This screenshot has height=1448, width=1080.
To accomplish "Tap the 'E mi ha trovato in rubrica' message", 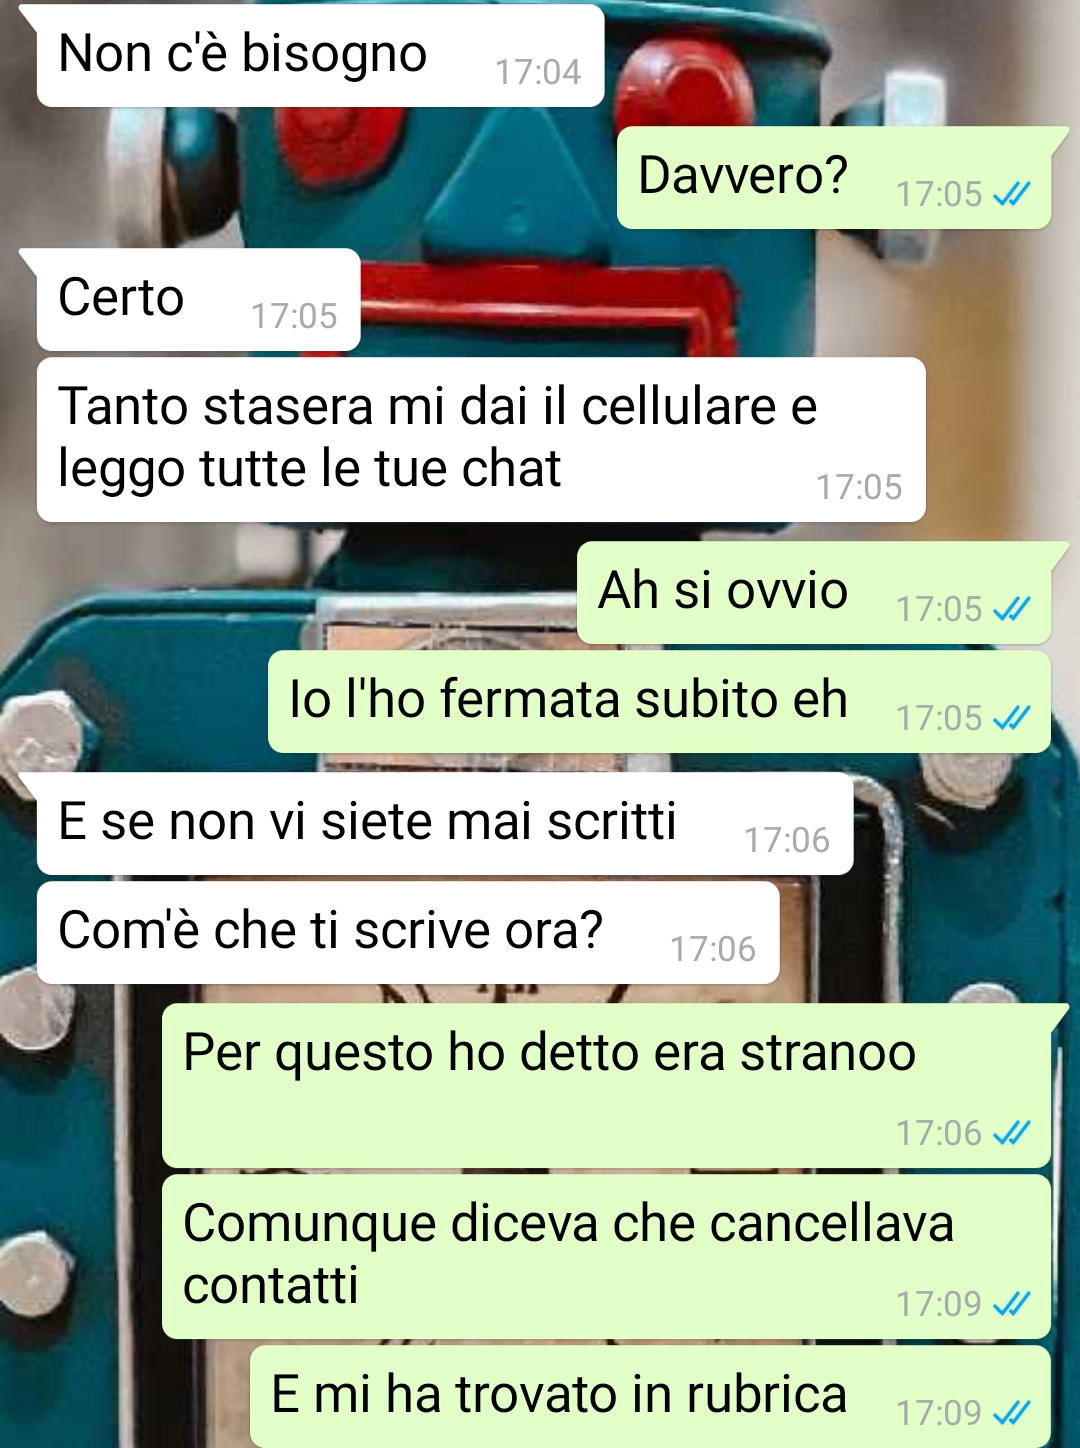I will [650, 1396].
